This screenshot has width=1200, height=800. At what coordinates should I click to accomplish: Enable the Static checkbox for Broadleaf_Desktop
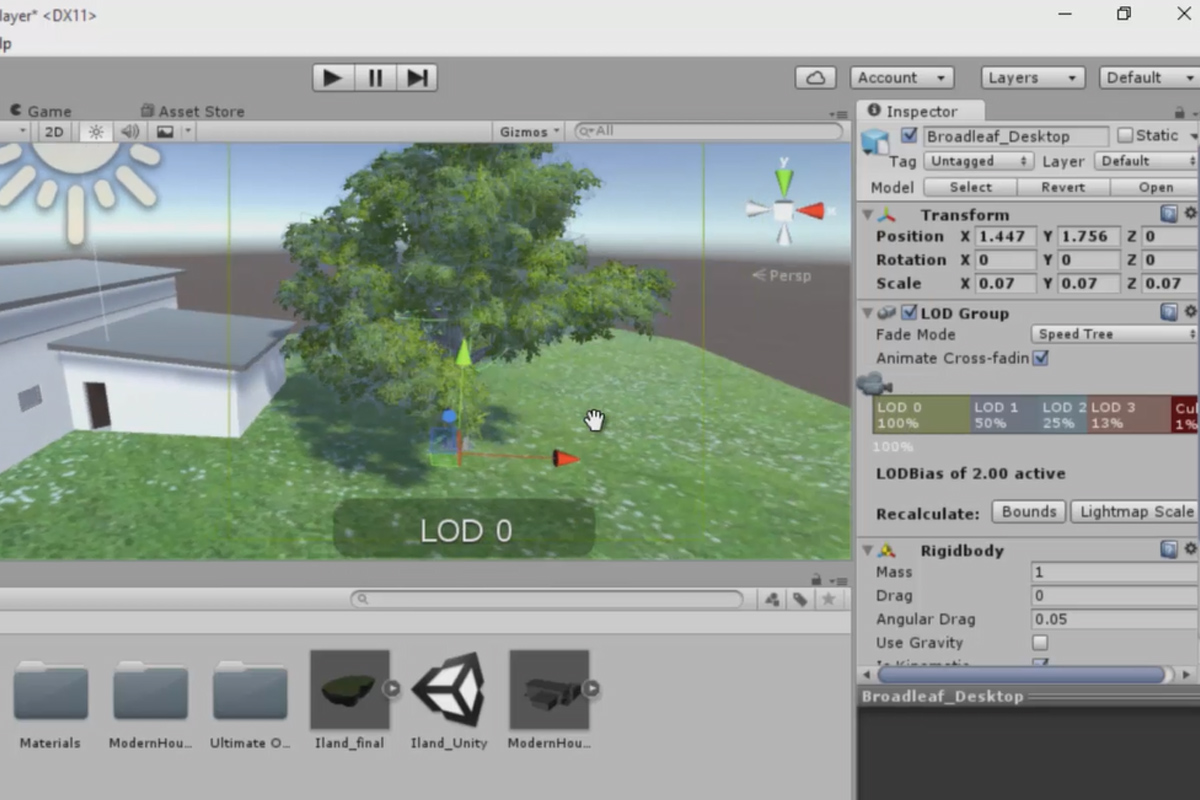pos(1126,135)
